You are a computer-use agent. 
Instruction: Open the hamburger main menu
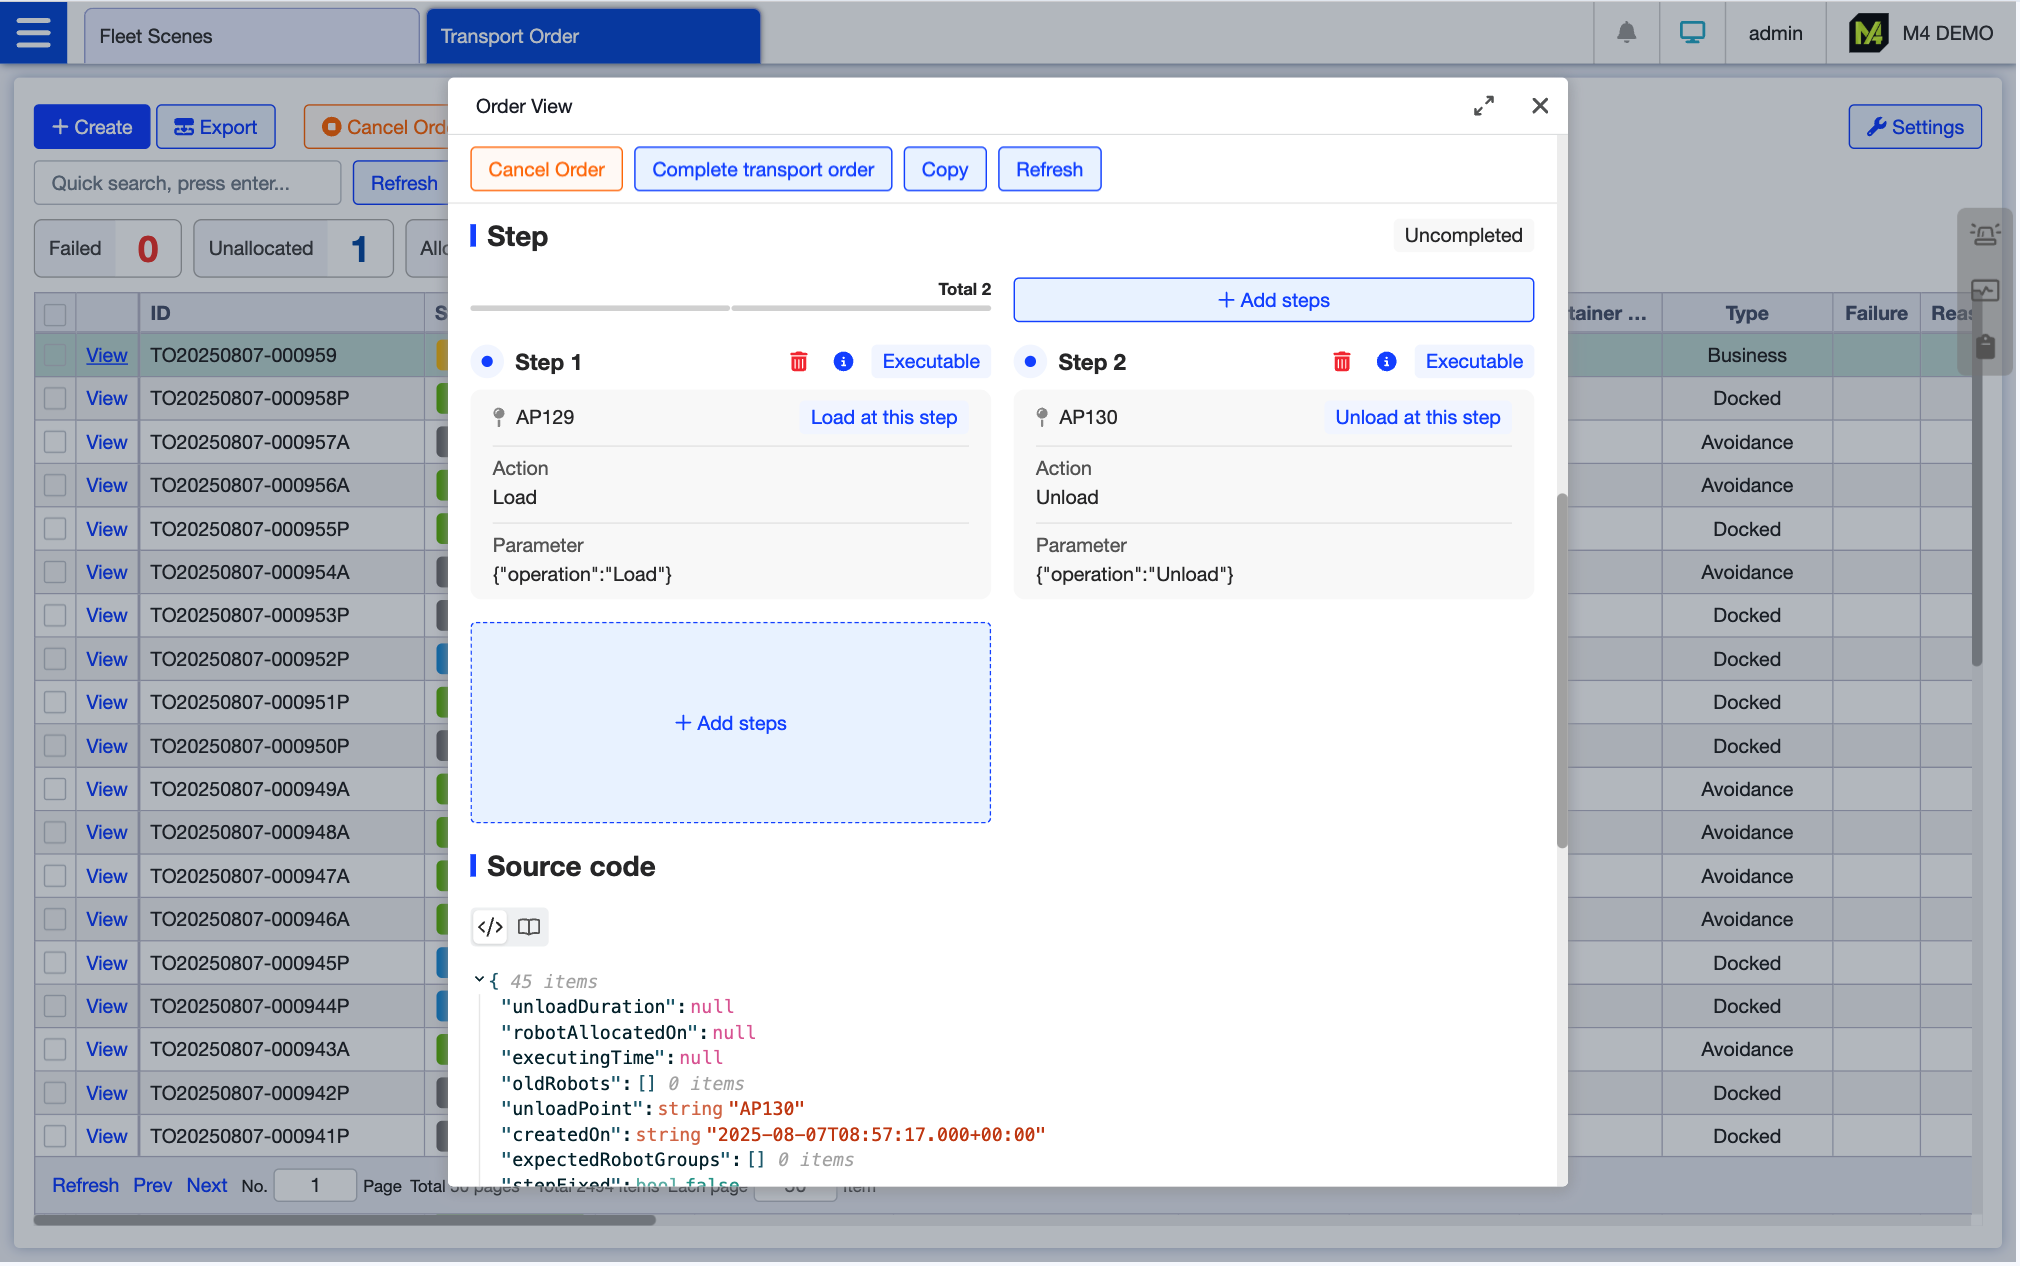(33, 33)
